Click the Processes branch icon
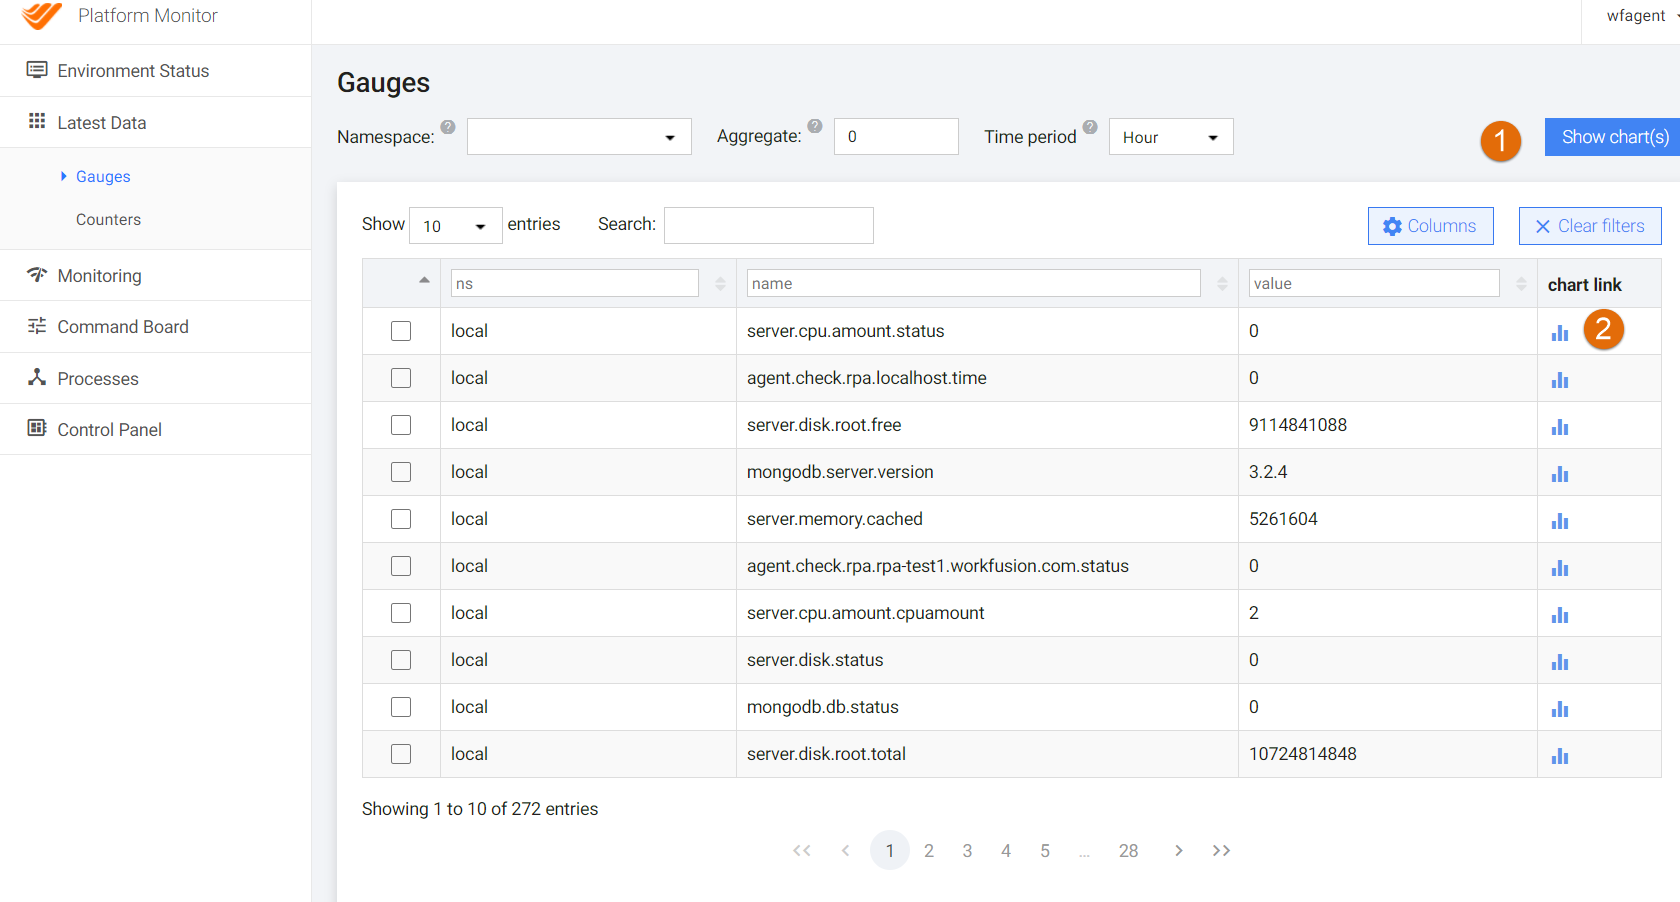The height and width of the screenshot is (902, 1680). tap(37, 377)
